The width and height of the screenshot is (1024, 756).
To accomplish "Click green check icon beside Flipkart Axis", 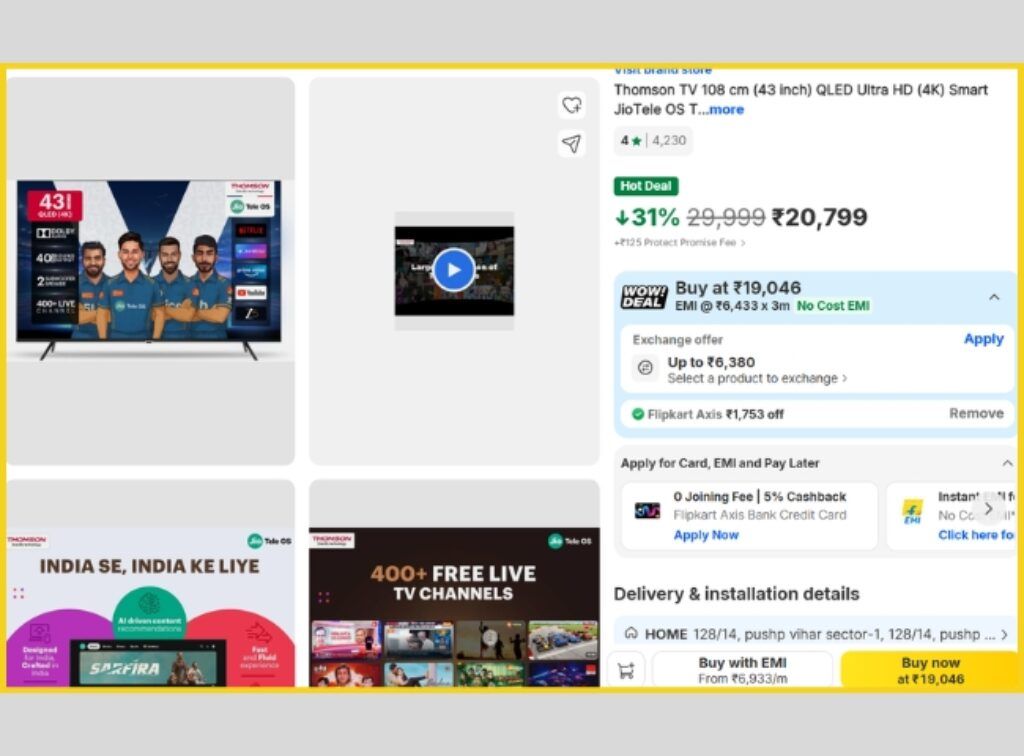I will (x=638, y=414).
